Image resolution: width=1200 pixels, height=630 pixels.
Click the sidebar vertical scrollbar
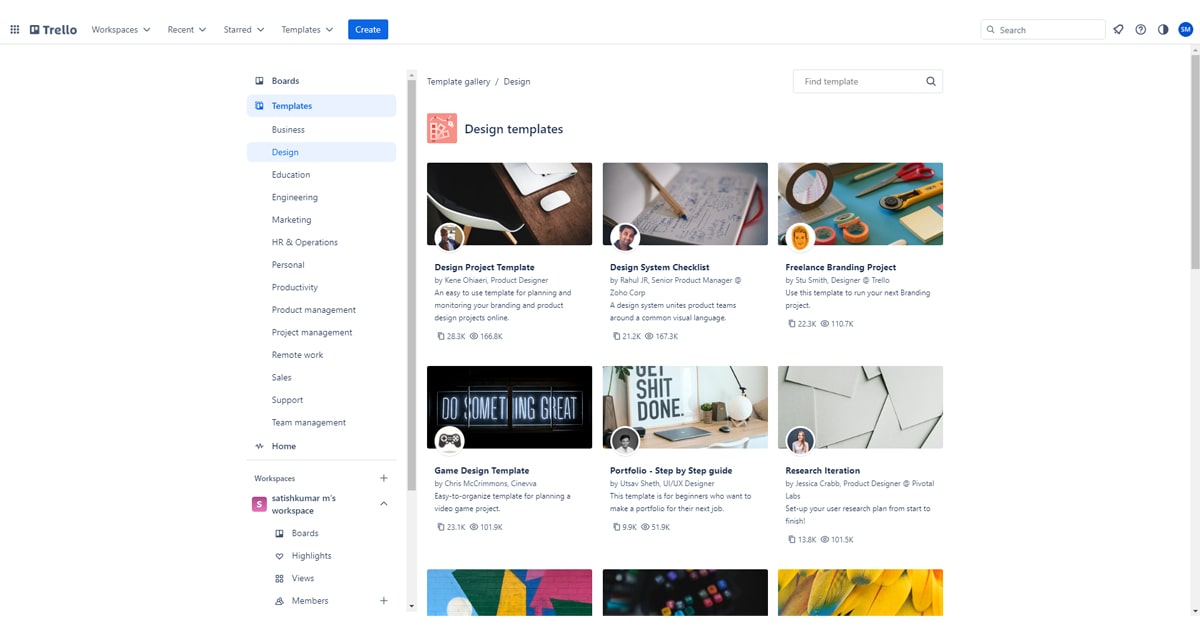[x=411, y=300]
